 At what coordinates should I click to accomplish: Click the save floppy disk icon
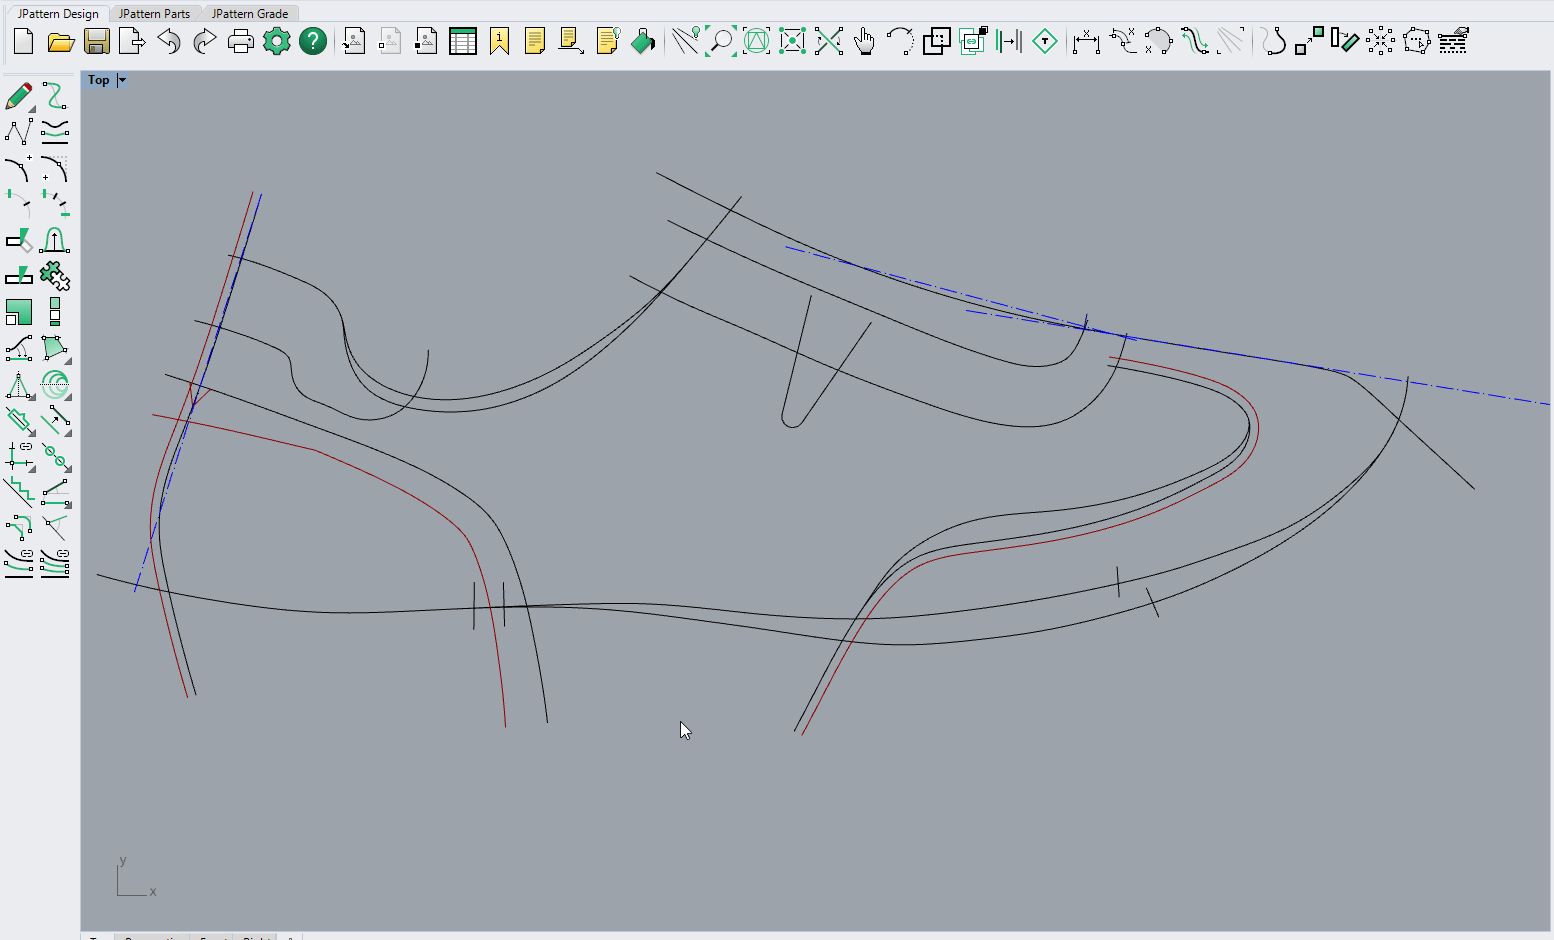[x=97, y=42]
